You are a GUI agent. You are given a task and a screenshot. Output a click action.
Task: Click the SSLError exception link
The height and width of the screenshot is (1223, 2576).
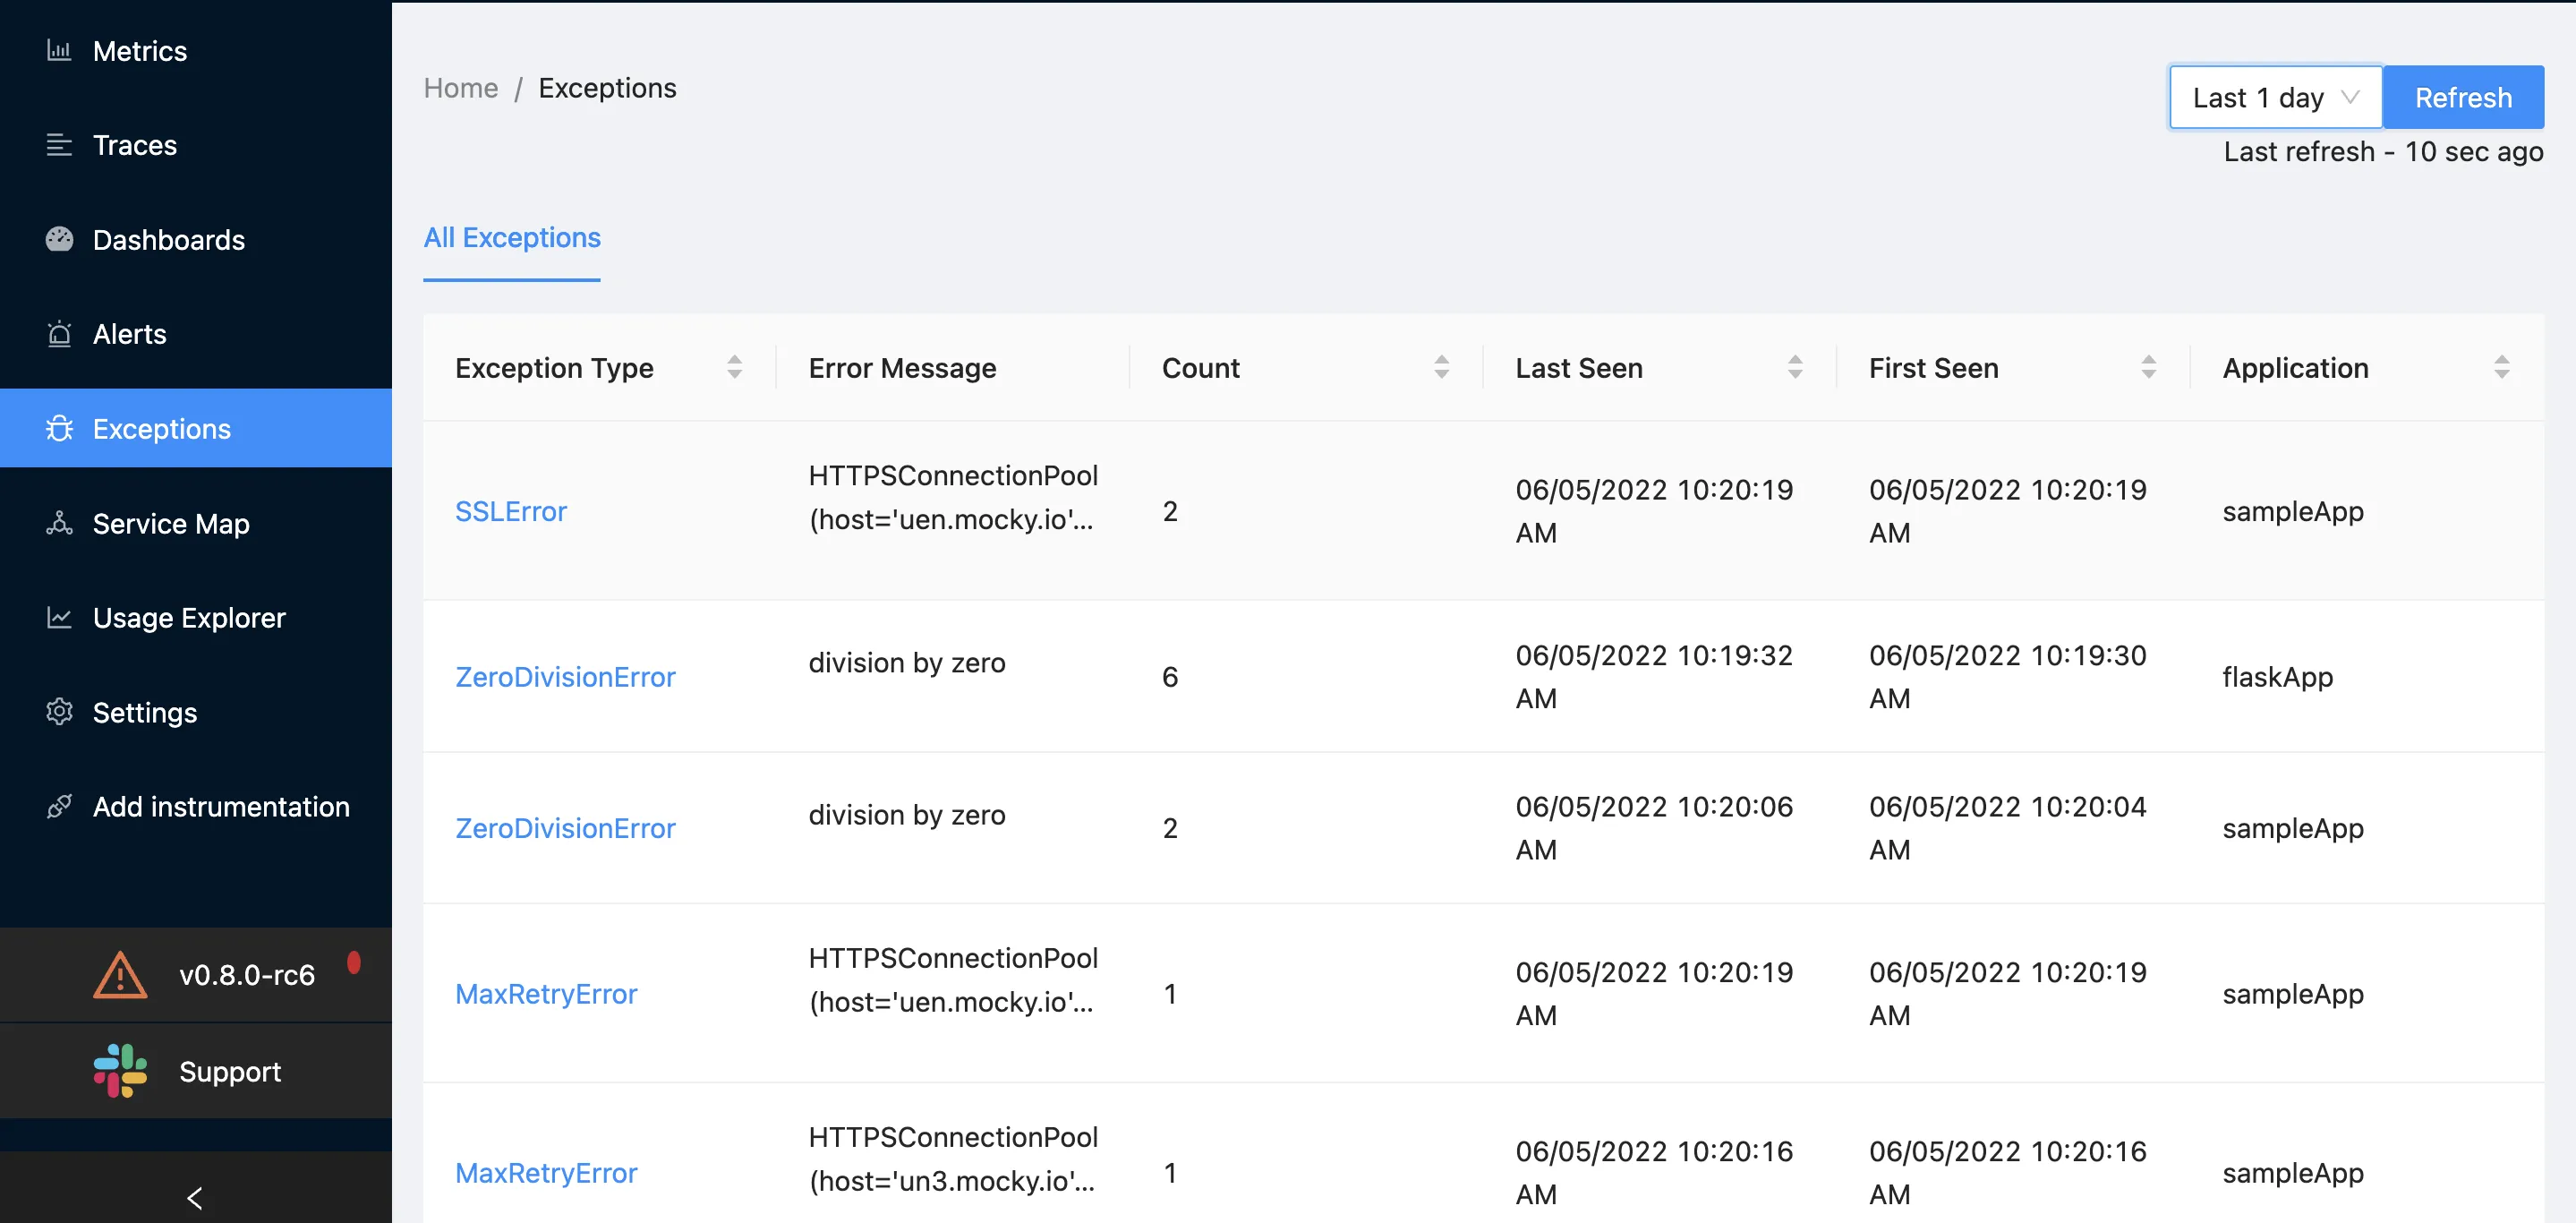[x=511, y=509]
